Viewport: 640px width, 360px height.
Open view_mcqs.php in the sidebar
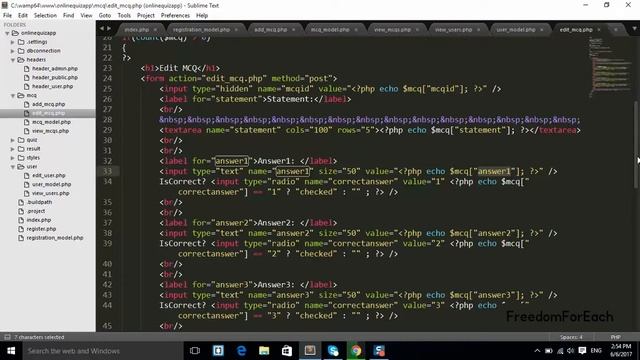[50, 131]
